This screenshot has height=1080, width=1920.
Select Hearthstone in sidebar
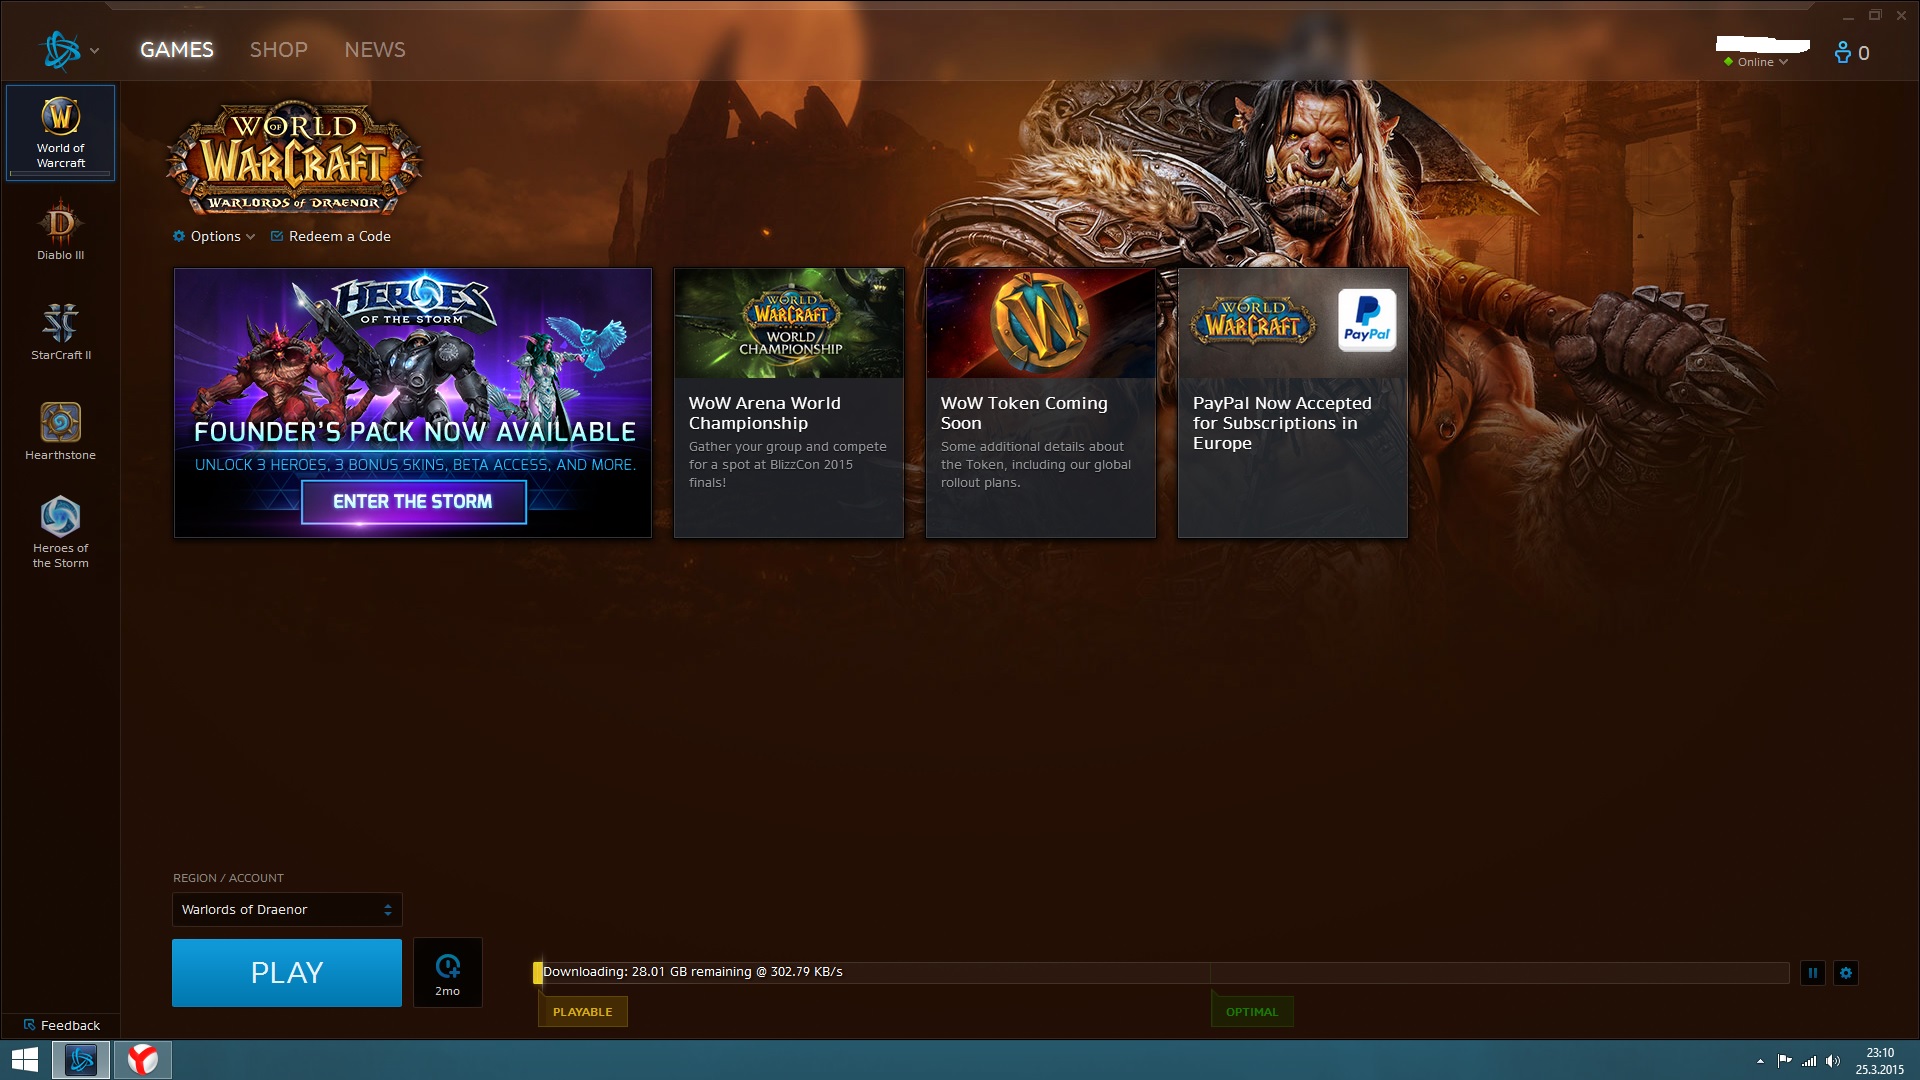(61, 431)
